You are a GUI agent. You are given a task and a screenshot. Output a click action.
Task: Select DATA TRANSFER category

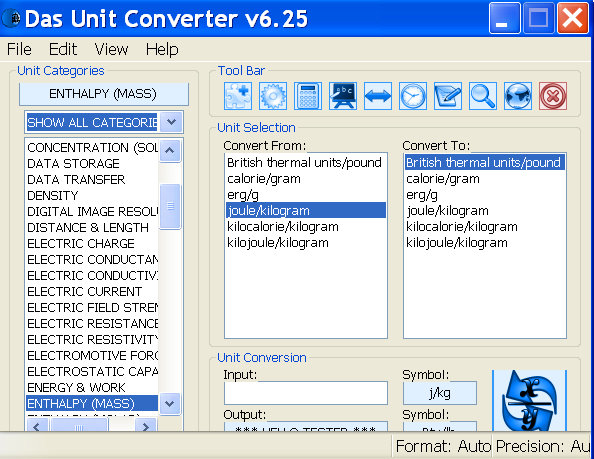(x=92, y=180)
